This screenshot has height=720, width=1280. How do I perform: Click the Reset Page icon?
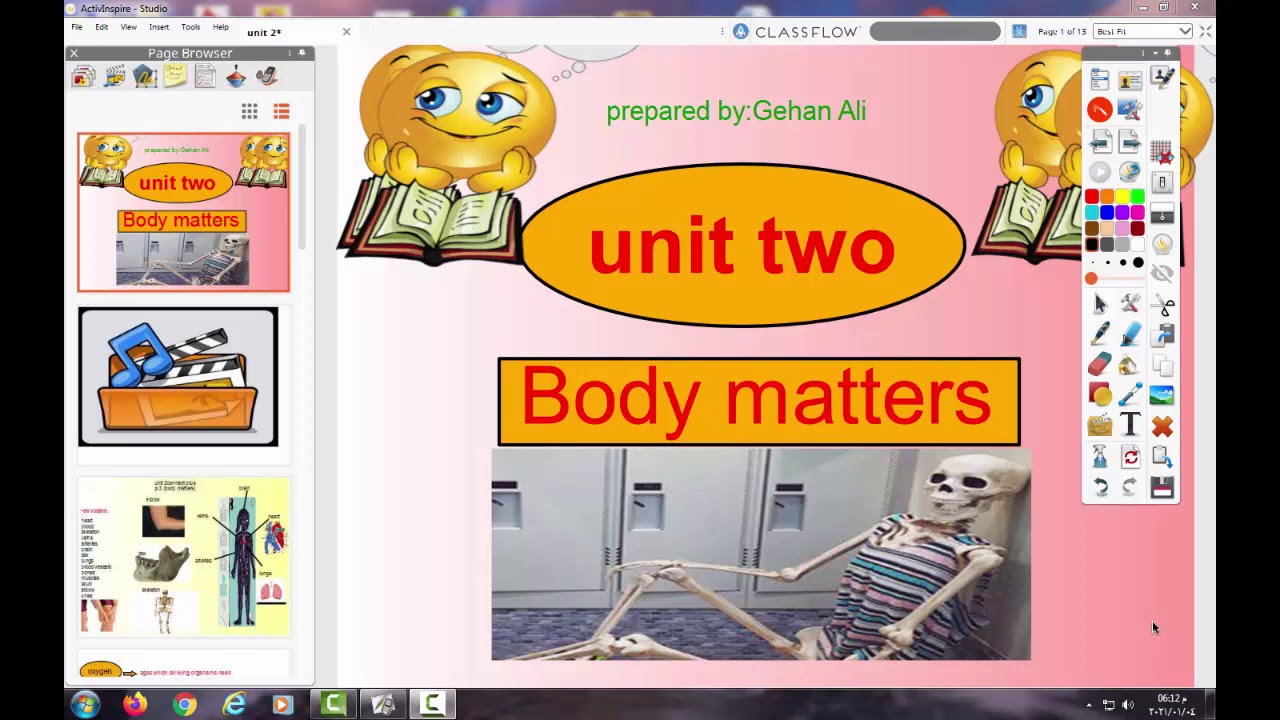1130,457
